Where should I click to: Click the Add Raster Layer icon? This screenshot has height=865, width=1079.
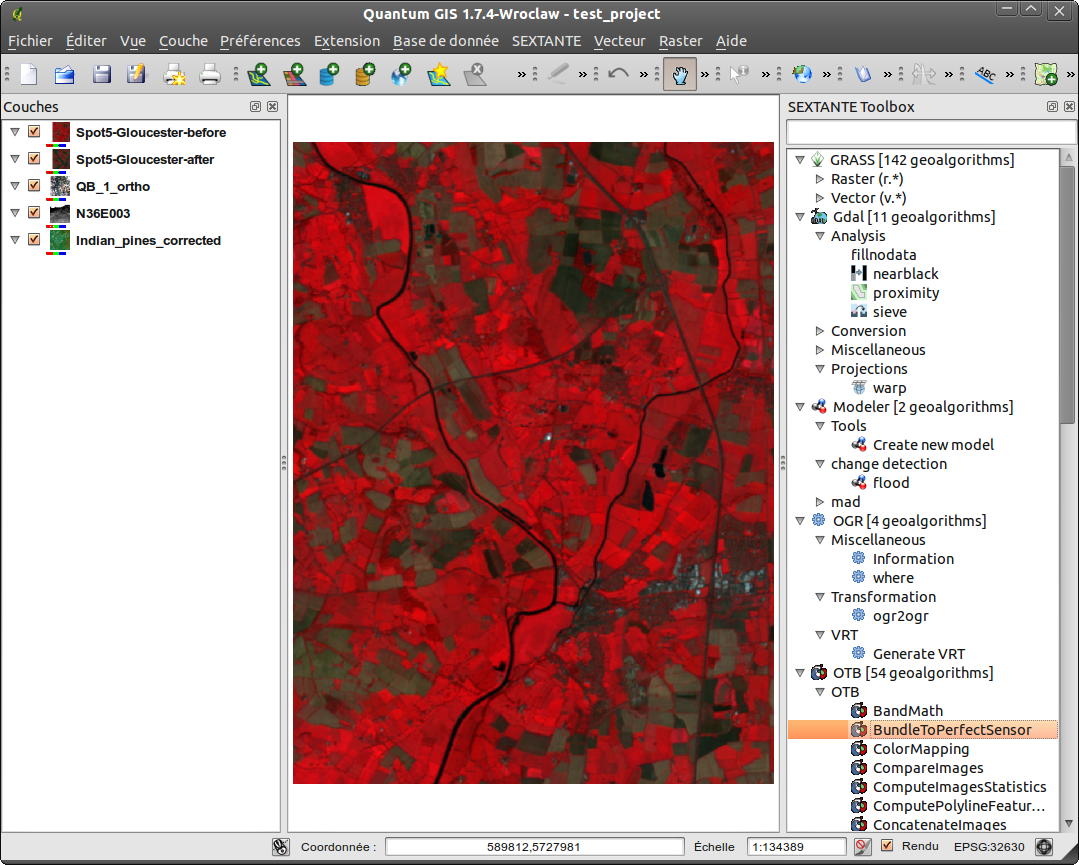tap(294, 74)
